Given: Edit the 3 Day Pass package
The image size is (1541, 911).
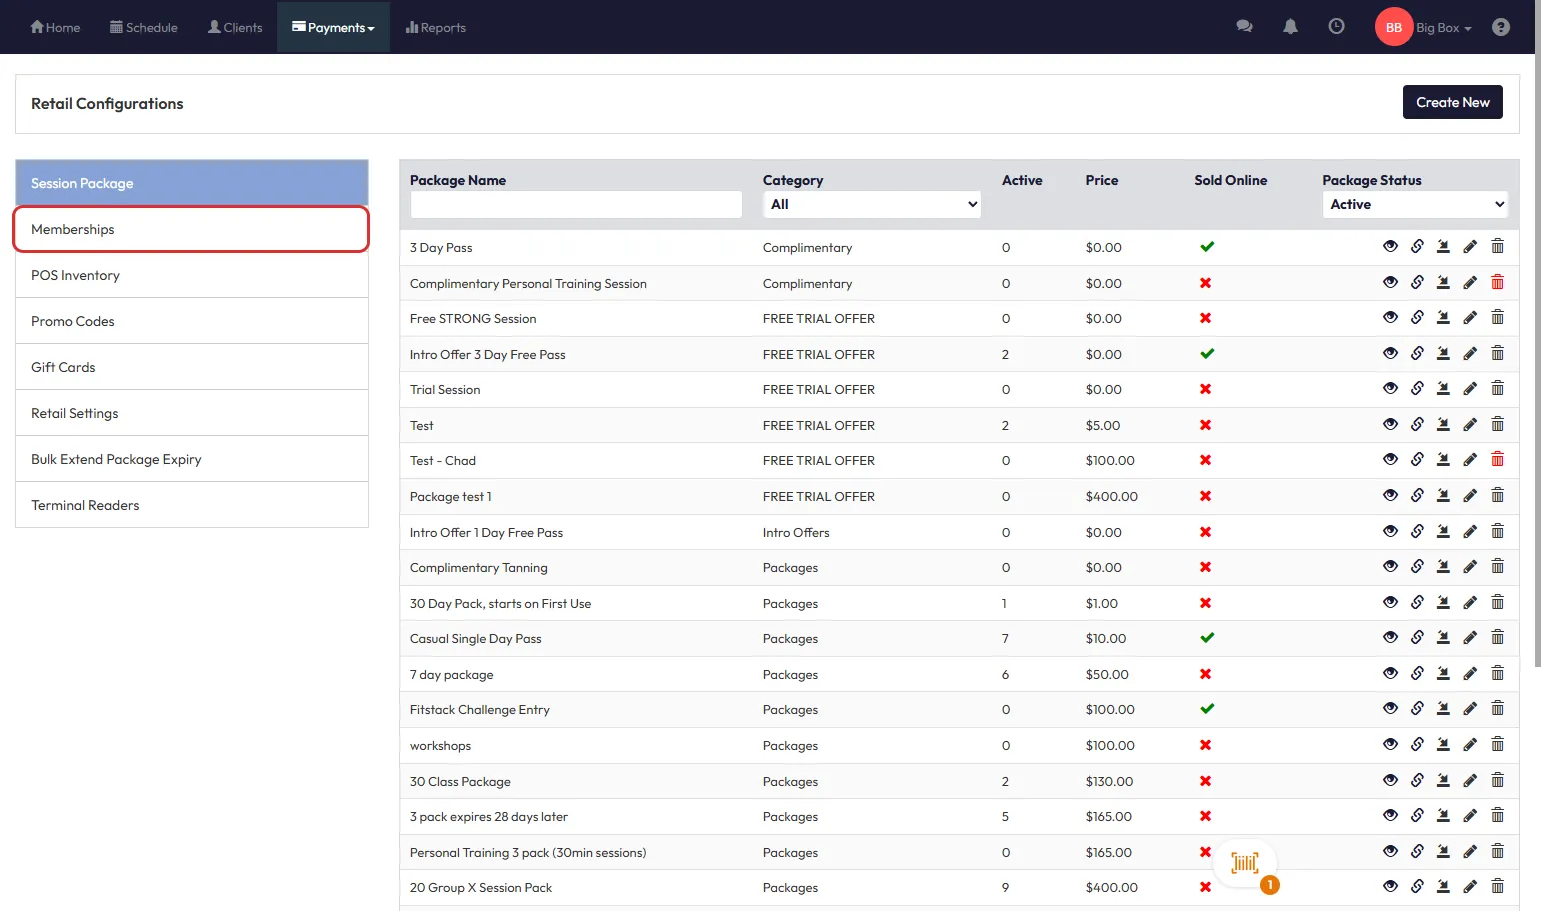Looking at the screenshot, I should click(1470, 247).
